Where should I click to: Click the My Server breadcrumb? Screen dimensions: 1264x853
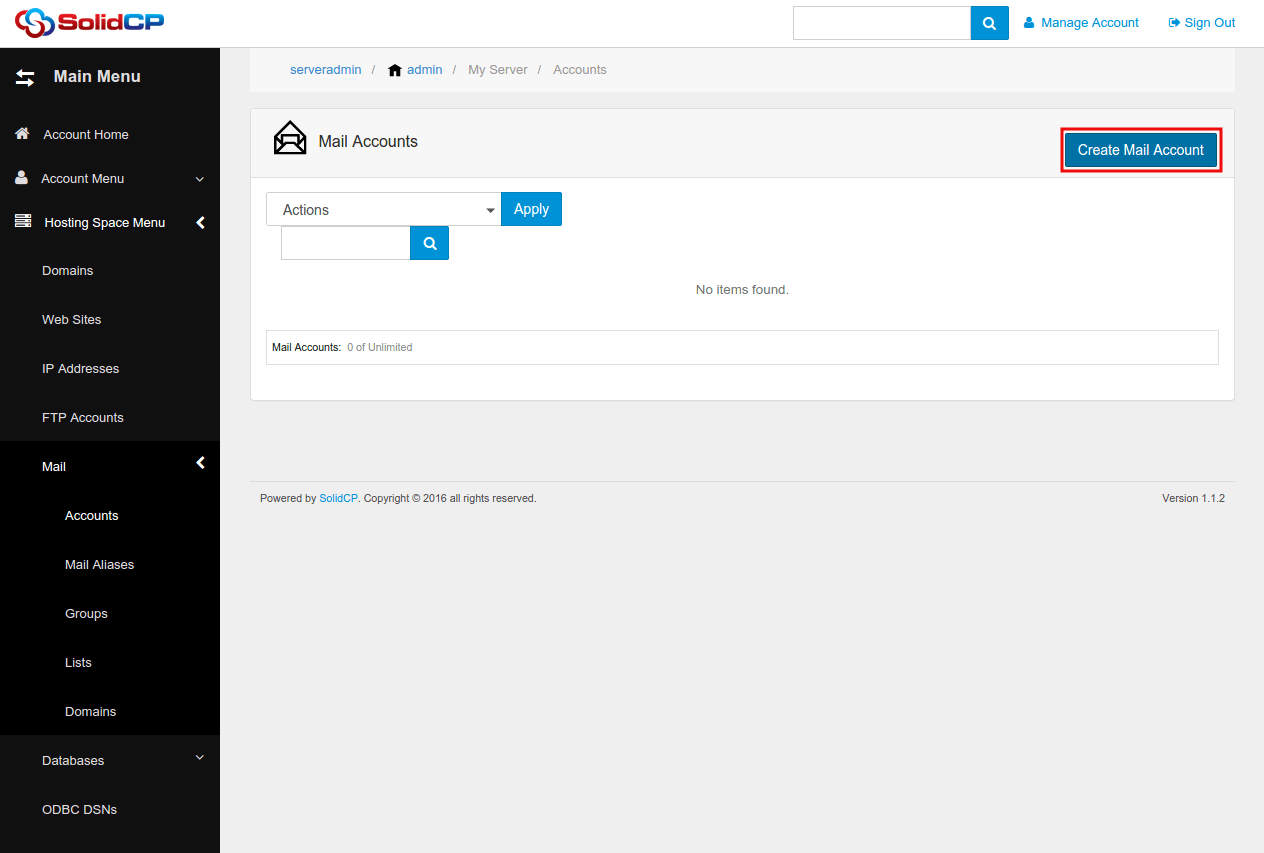point(498,70)
